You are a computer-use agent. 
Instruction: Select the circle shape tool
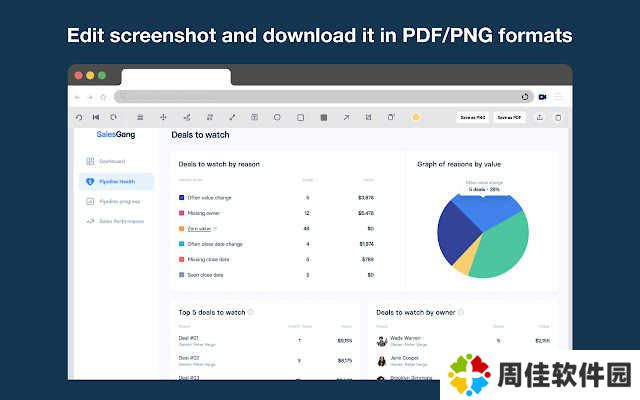point(277,117)
